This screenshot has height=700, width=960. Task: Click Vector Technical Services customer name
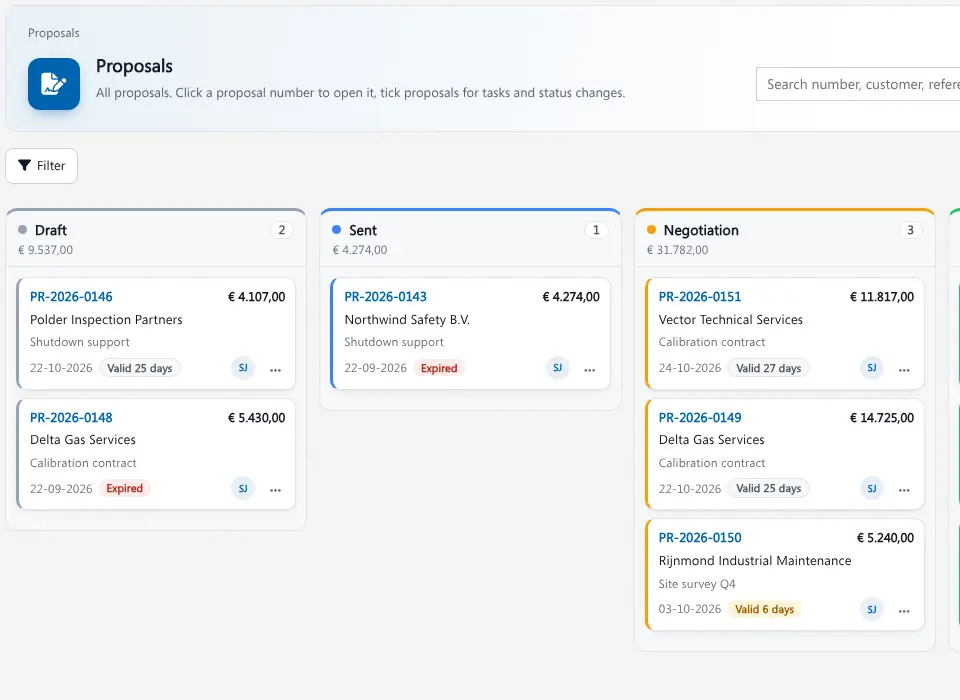click(730, 320)
